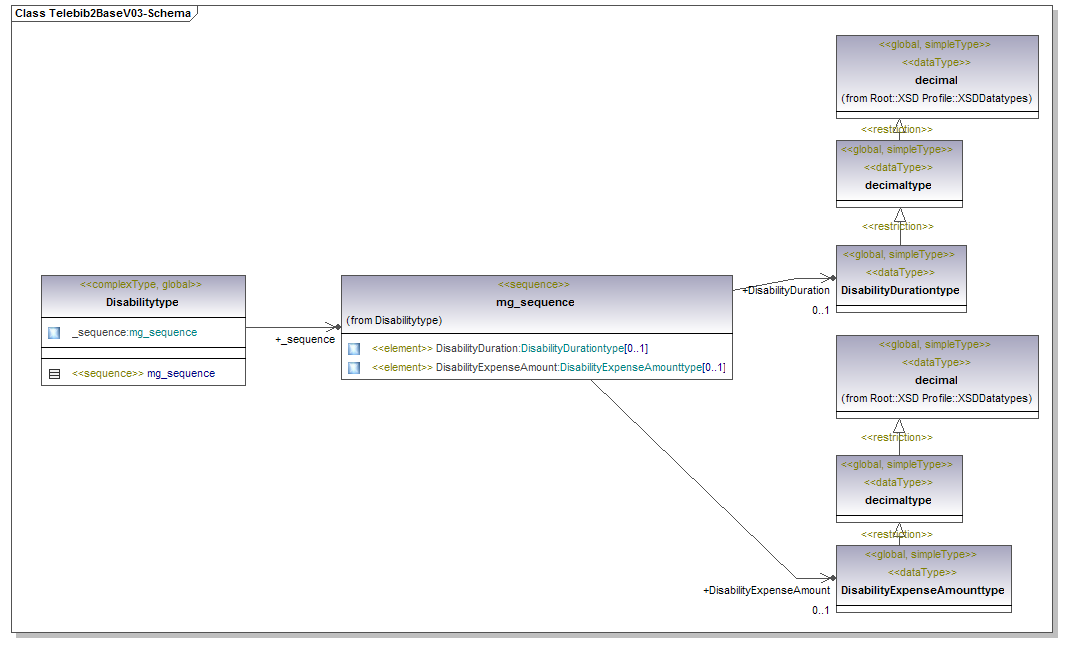Click the DisabilityExpenseAmount element icon in mg_sequence
The height and width of the screenshot is (653, 1079).
pyautogui.click(x=354, y=368)
